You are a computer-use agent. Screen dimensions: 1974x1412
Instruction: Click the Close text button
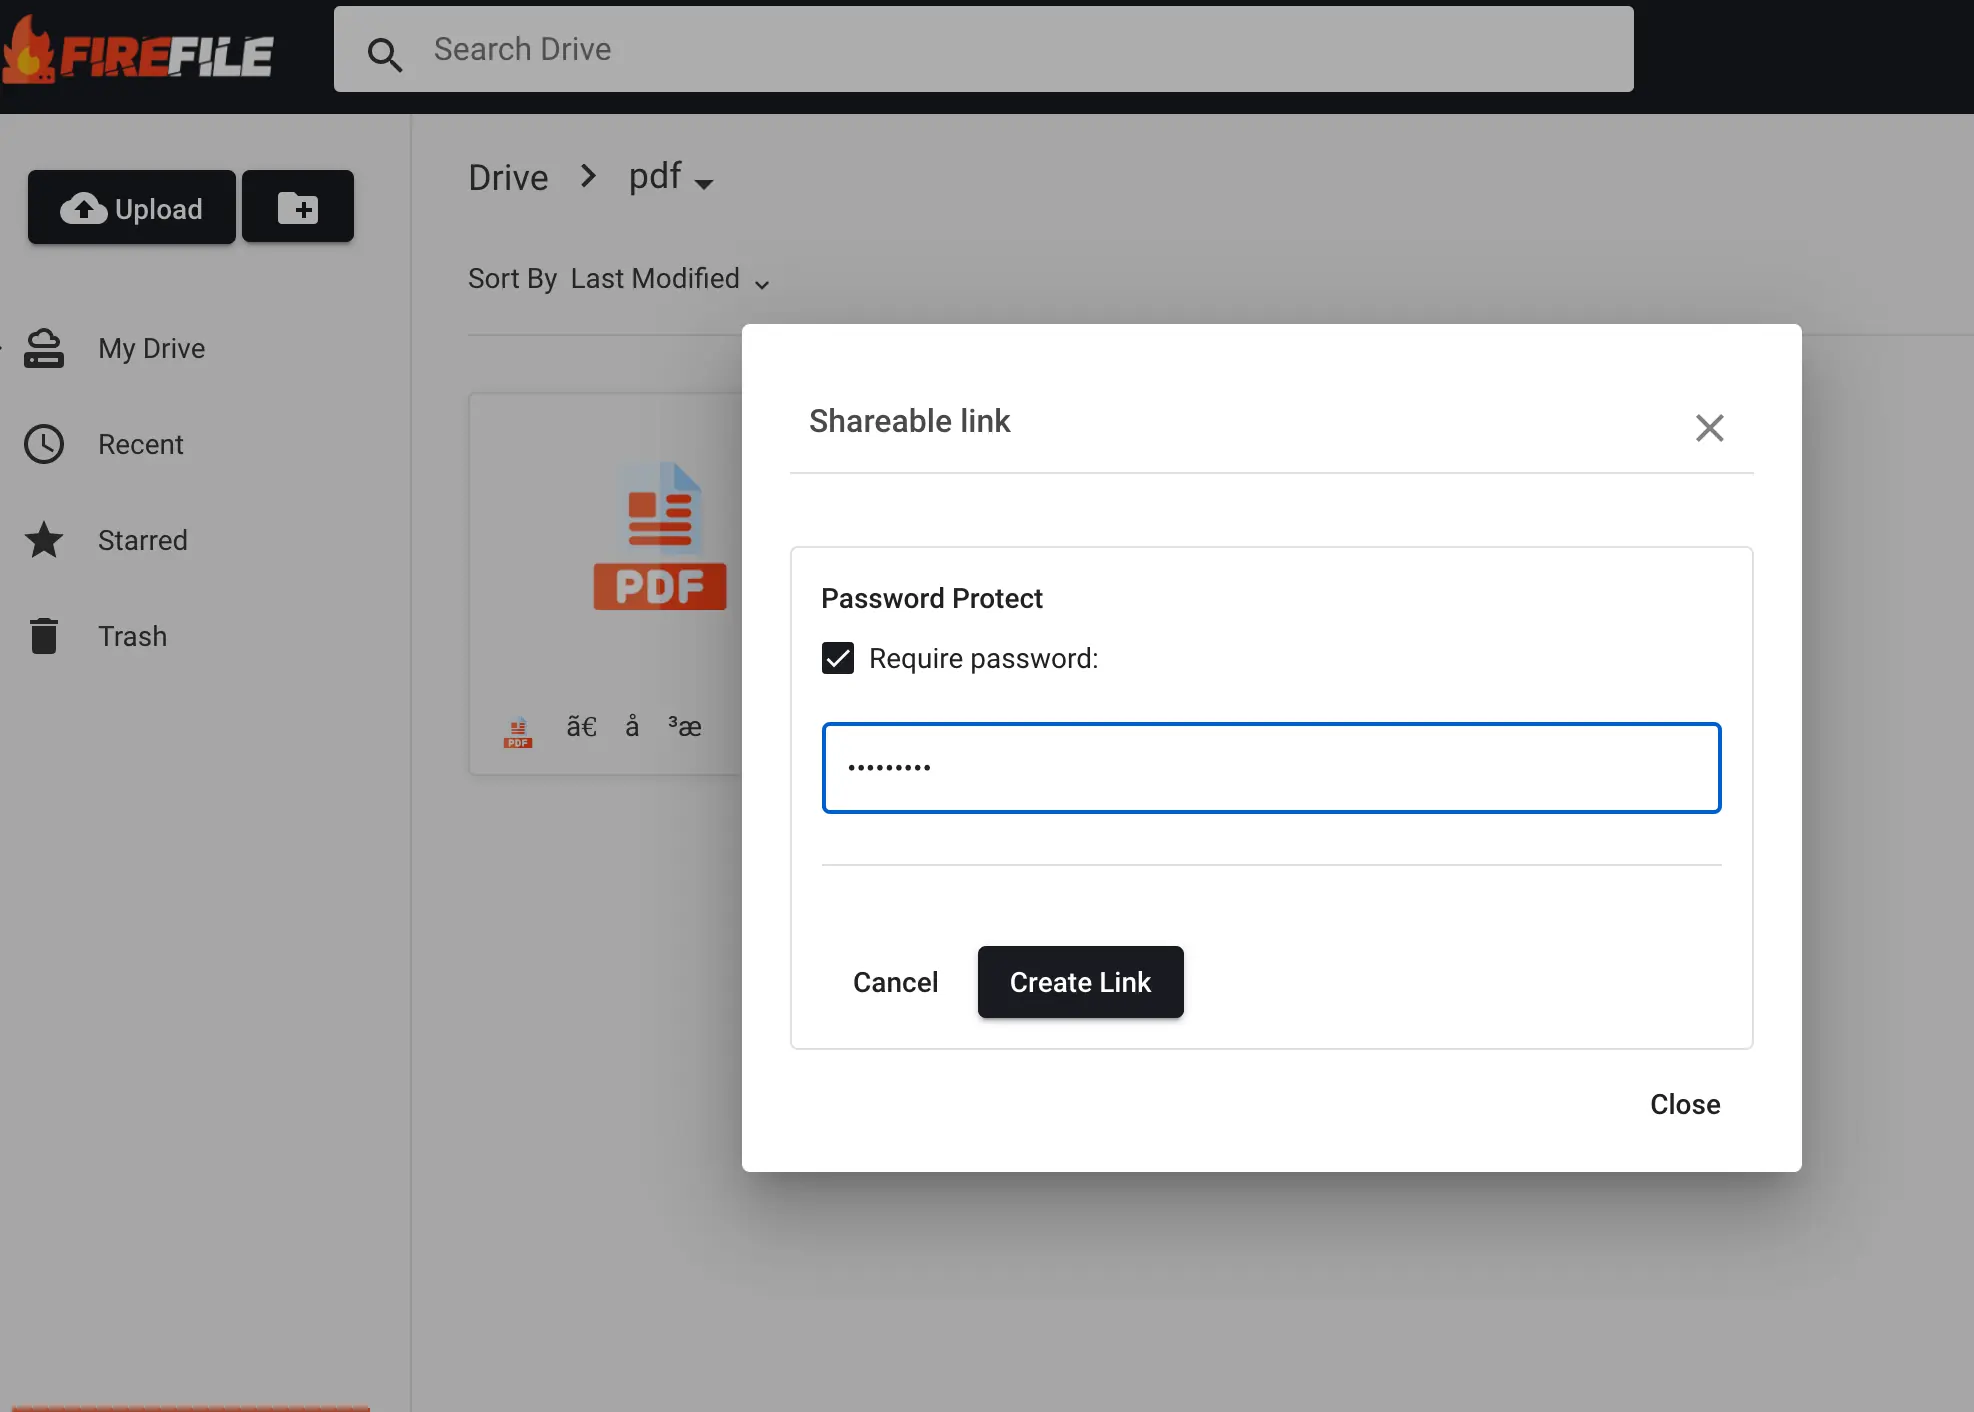point(1685,1105)
